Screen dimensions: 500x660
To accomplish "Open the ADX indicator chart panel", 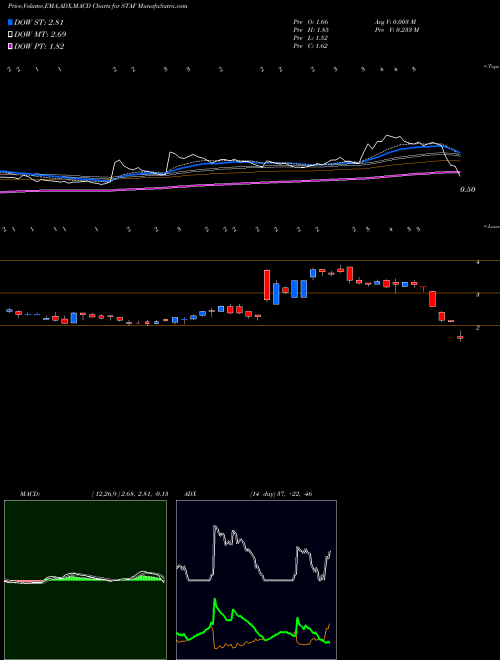I will coord(256,580).
